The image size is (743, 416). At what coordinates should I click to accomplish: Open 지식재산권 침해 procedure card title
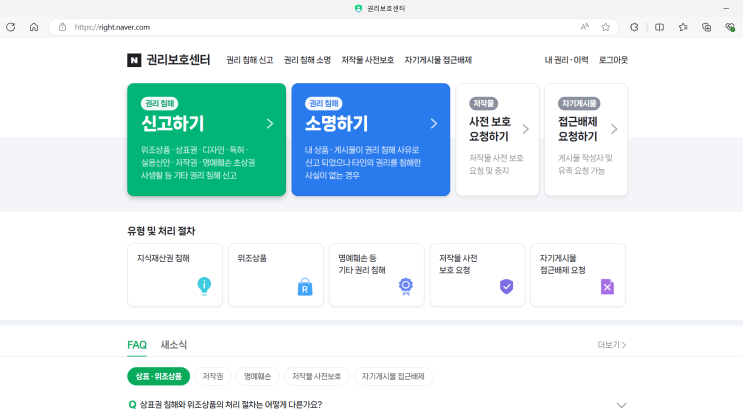[x=163, y=258]
